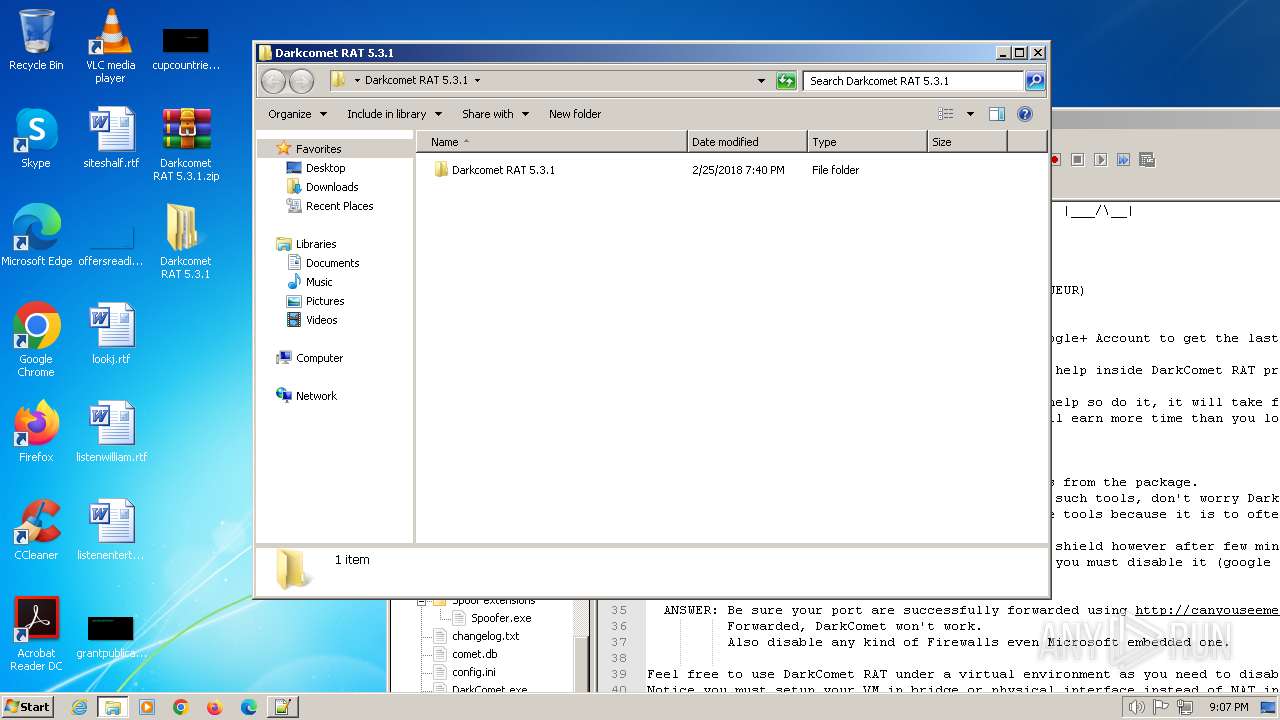The image size is (1280, 720).
Task: Create a New folder
Action: pyautogui.click(x=575, y=114)
